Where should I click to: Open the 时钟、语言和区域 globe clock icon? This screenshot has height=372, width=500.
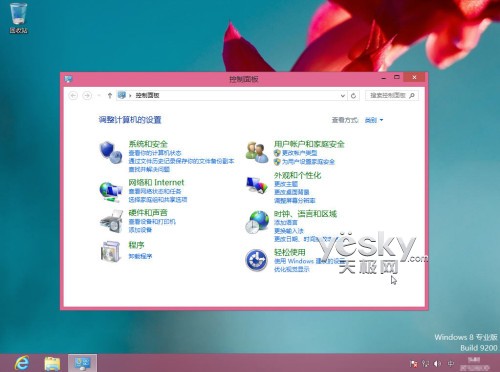[257, 222]
